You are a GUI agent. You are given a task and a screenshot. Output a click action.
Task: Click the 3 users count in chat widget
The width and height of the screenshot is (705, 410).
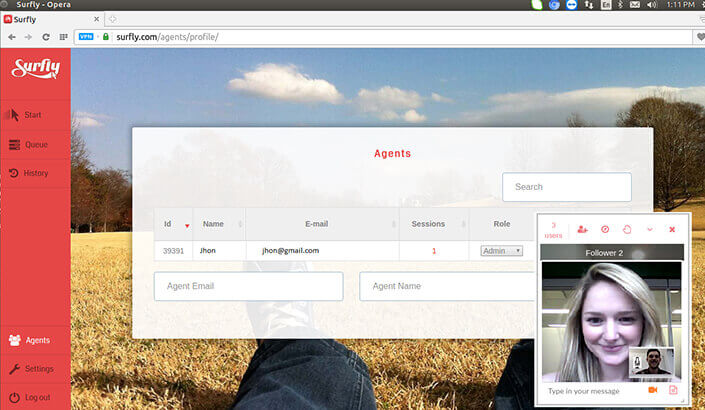pos(553,230)
